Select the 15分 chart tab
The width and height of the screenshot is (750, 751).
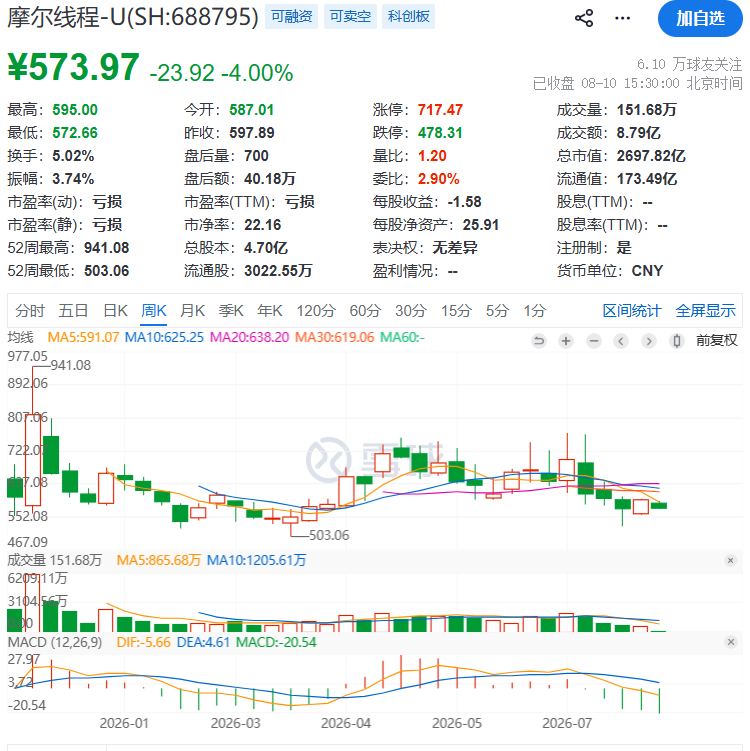pos(456,310)
